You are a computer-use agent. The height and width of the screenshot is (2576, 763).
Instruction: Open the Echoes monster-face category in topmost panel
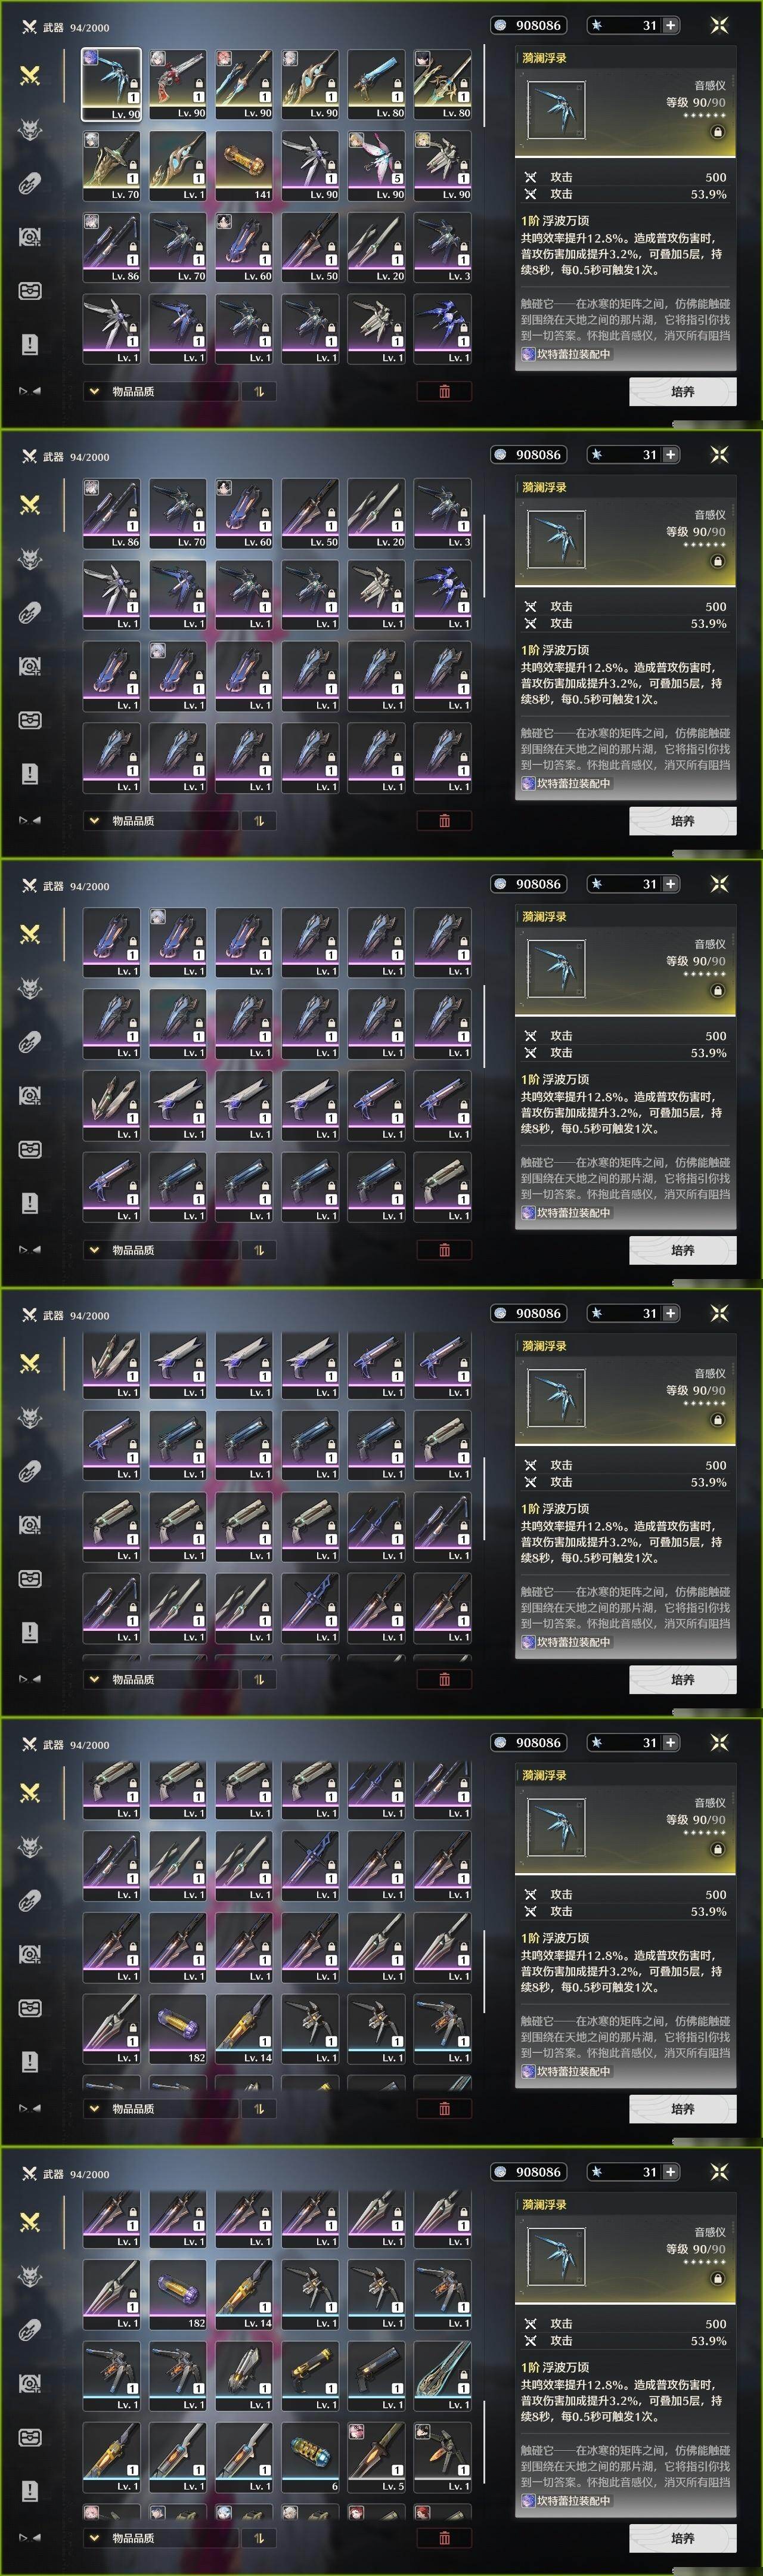pyautogui.click(x=30, y=129)
